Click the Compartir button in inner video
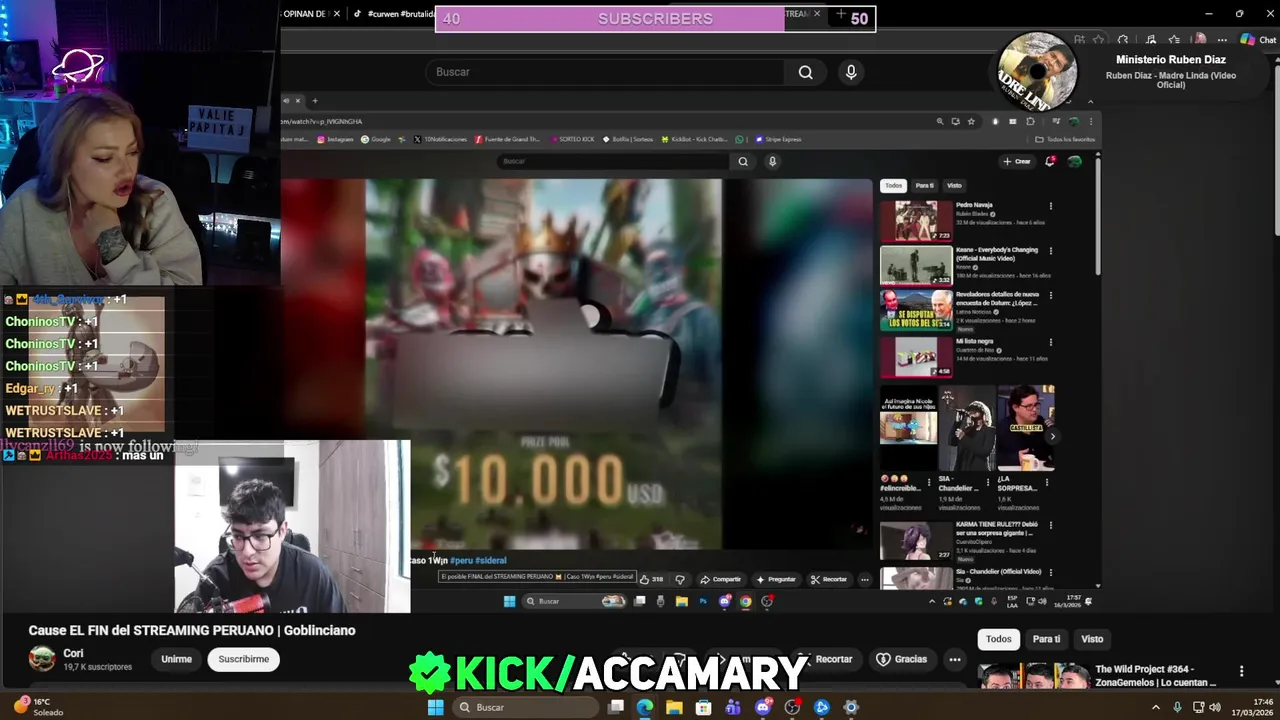This screenshot has height=720, width=1280. 721,579
